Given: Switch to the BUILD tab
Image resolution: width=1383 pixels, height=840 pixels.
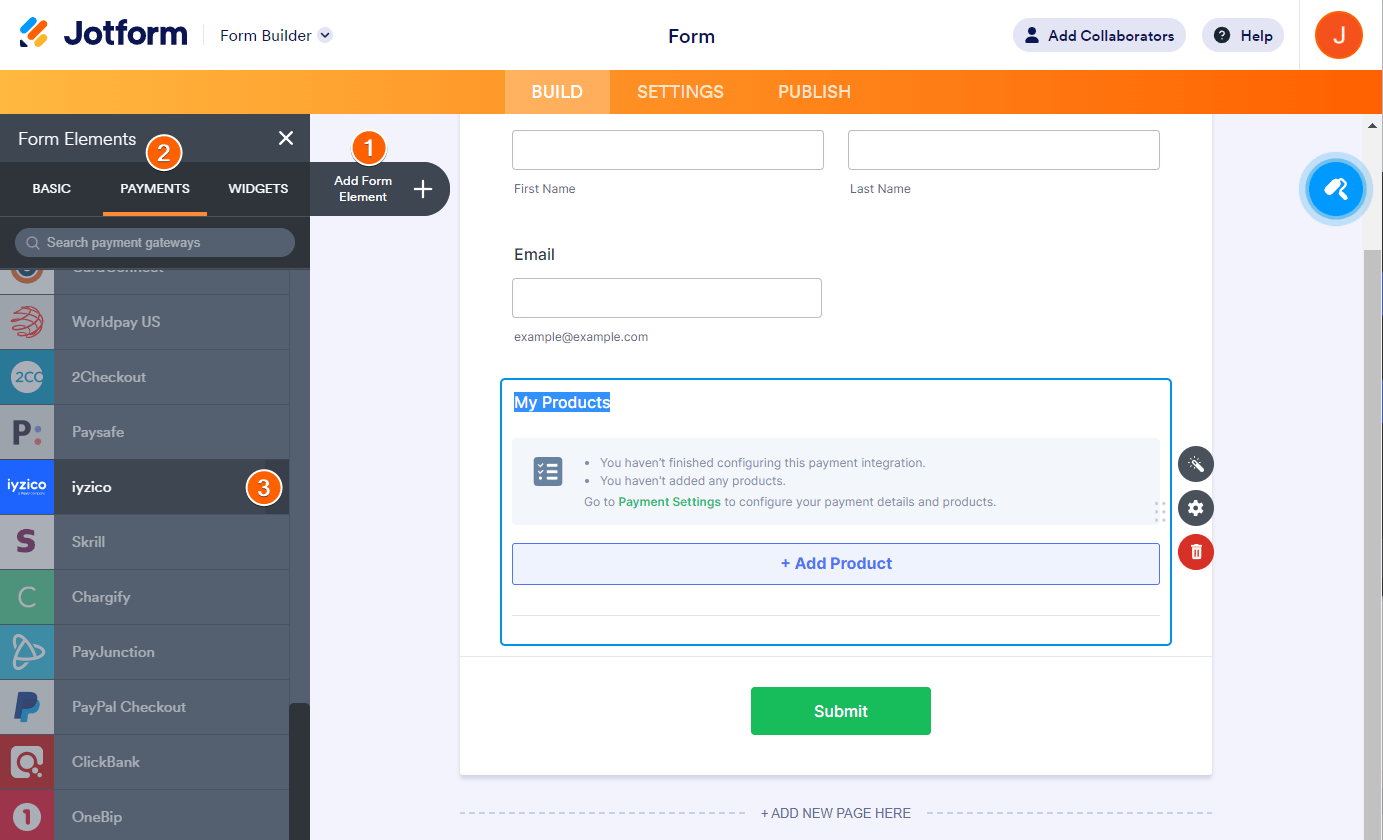Looking at the screenshot, I should pyautogui.click(x=557, y=92).
